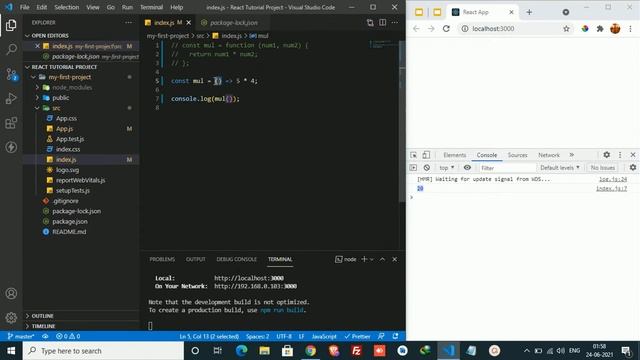
Task: Open the JavaScript context top dropdown
Action: 447,168
